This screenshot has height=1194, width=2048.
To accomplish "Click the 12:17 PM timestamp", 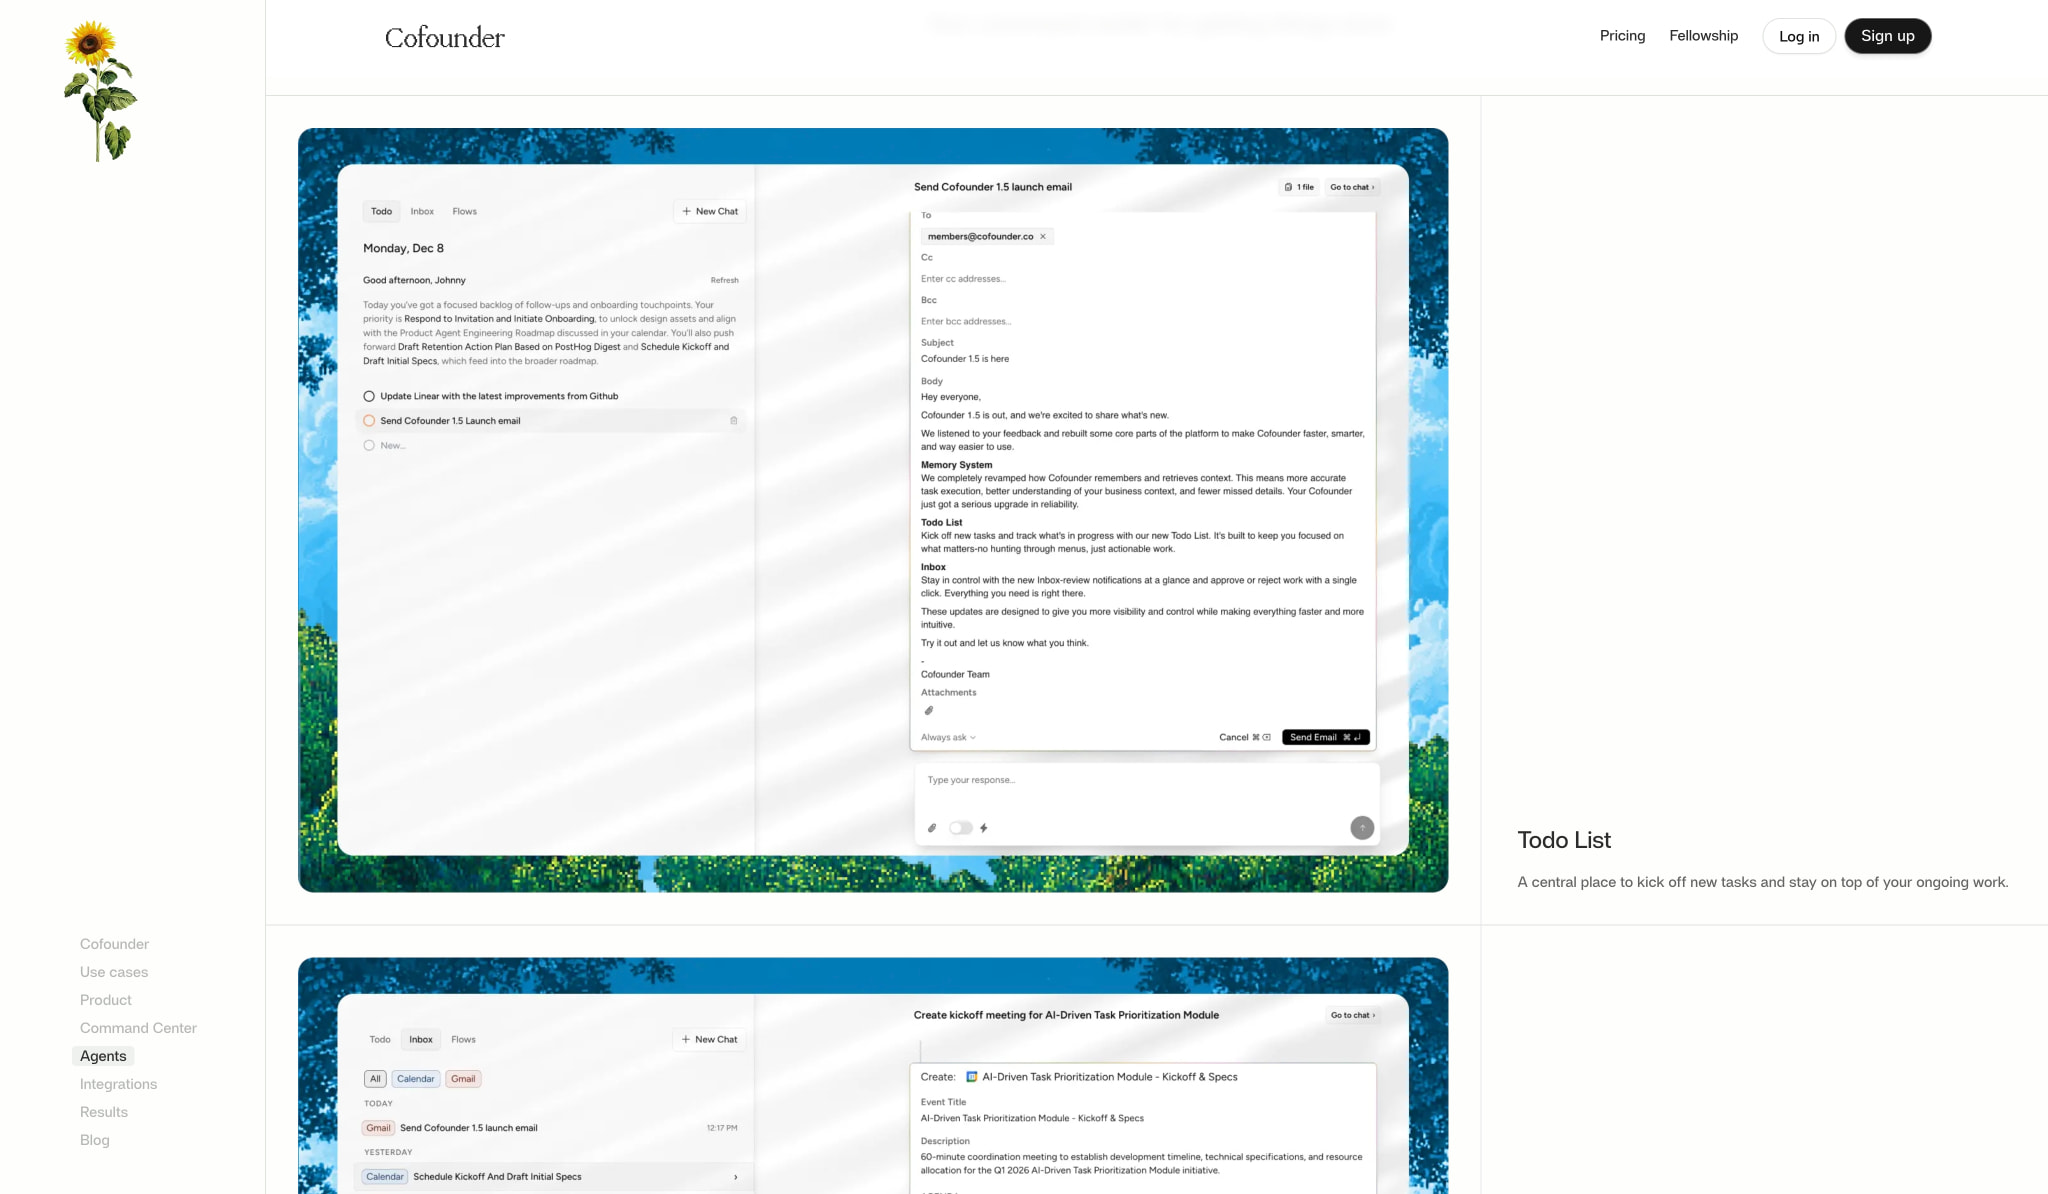I will 722,1128.
